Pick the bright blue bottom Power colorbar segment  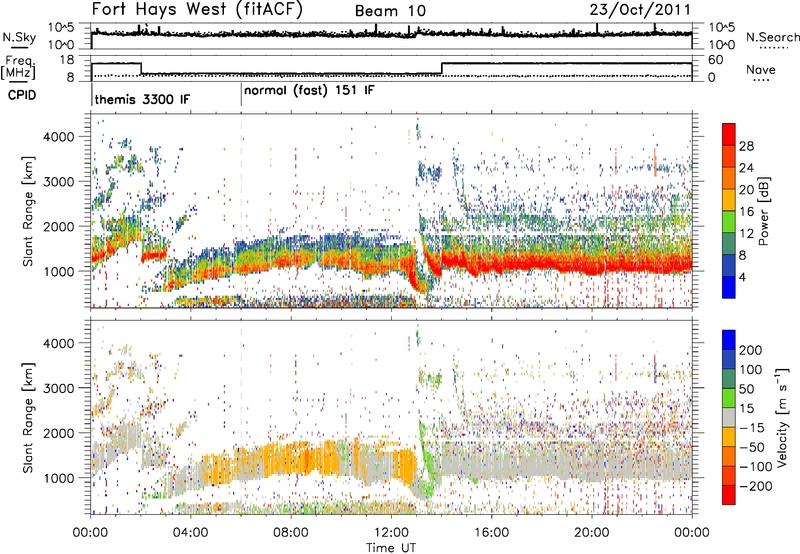pyautogui.click(x=729, y=287)
